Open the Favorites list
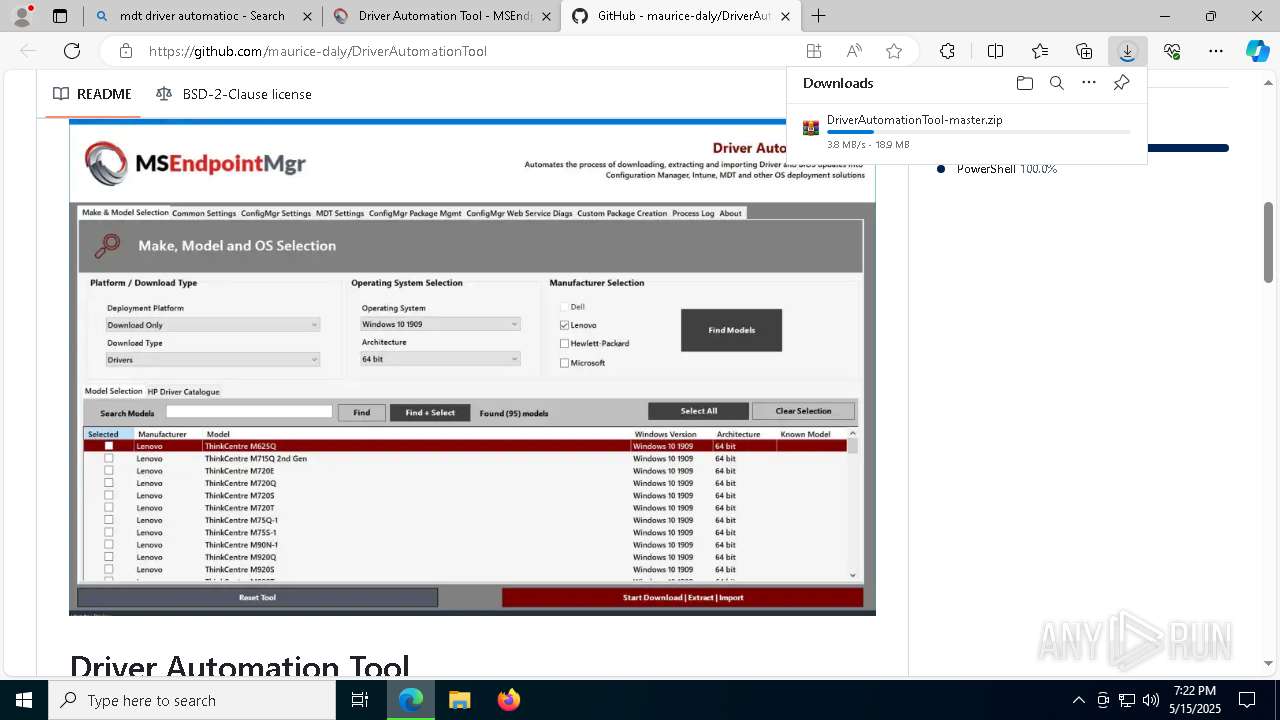The image size is (1280, 720). [1040, 51]
